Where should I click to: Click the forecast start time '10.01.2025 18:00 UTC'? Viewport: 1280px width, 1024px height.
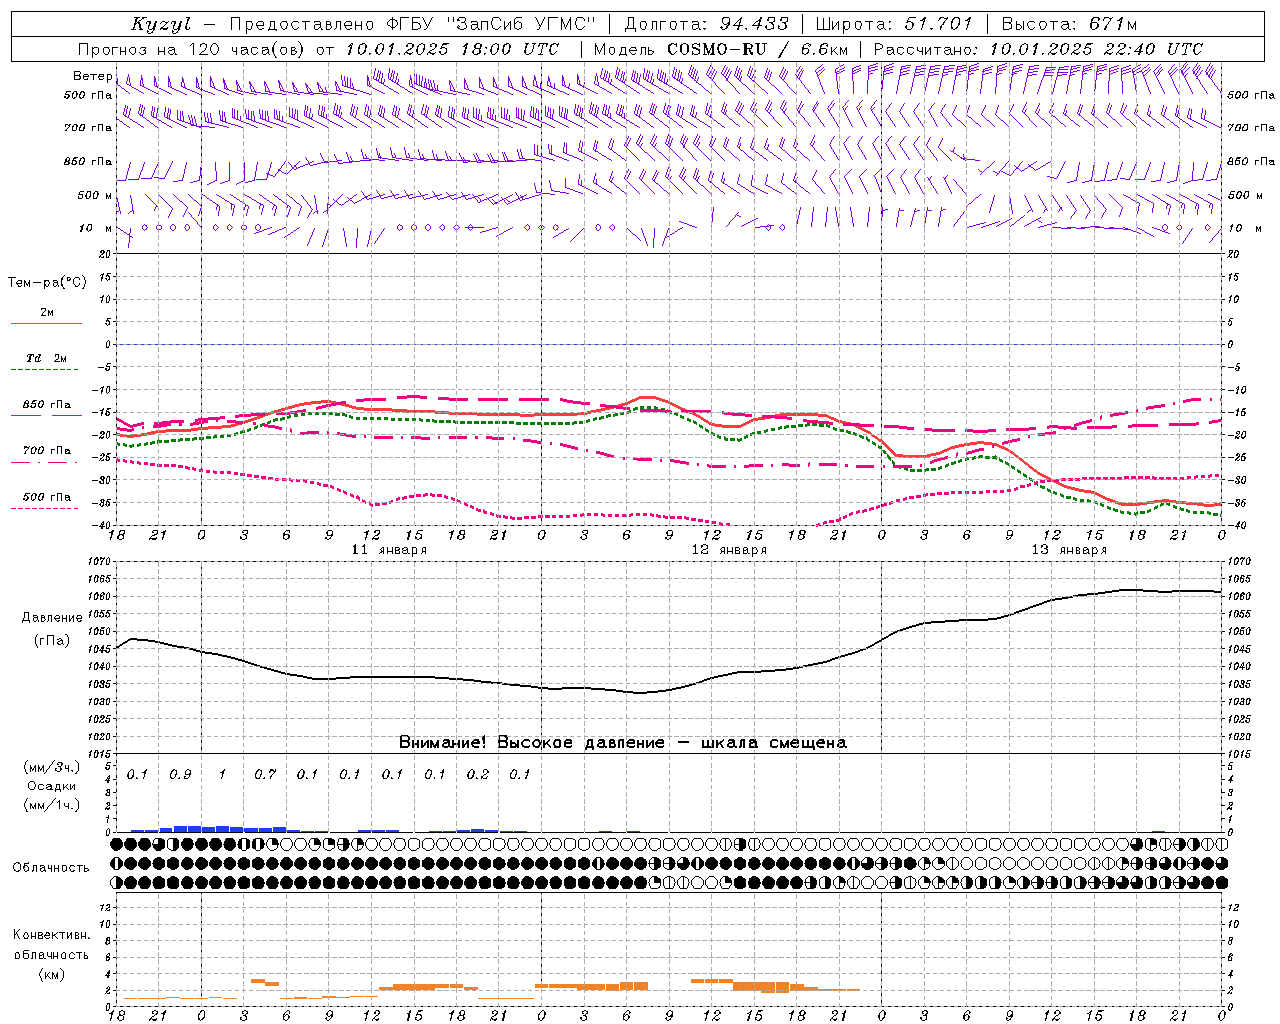pos(452,49)
